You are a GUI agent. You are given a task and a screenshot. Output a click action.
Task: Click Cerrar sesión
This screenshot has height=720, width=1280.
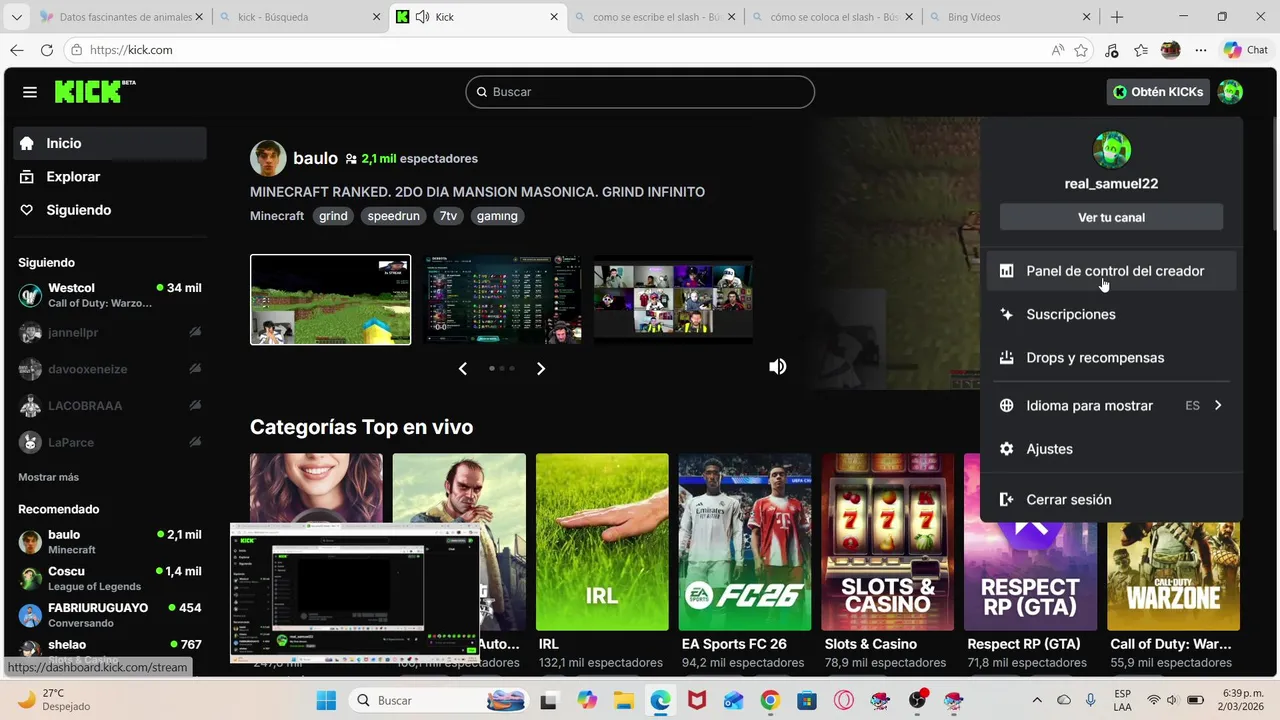click(x=1111, y=500)
